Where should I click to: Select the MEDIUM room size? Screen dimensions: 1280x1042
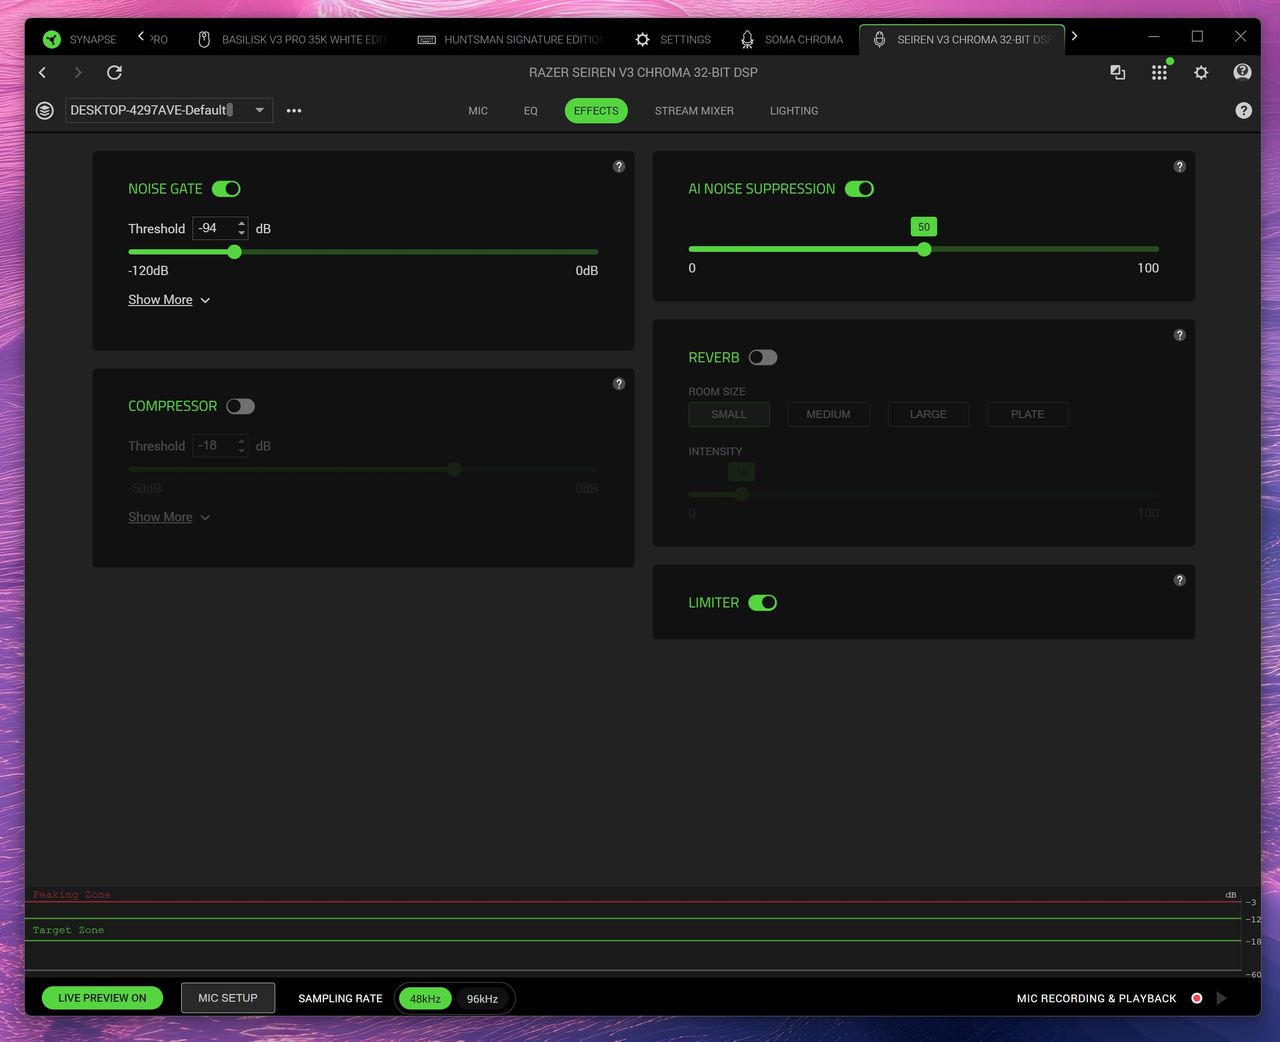pos(828,414)
